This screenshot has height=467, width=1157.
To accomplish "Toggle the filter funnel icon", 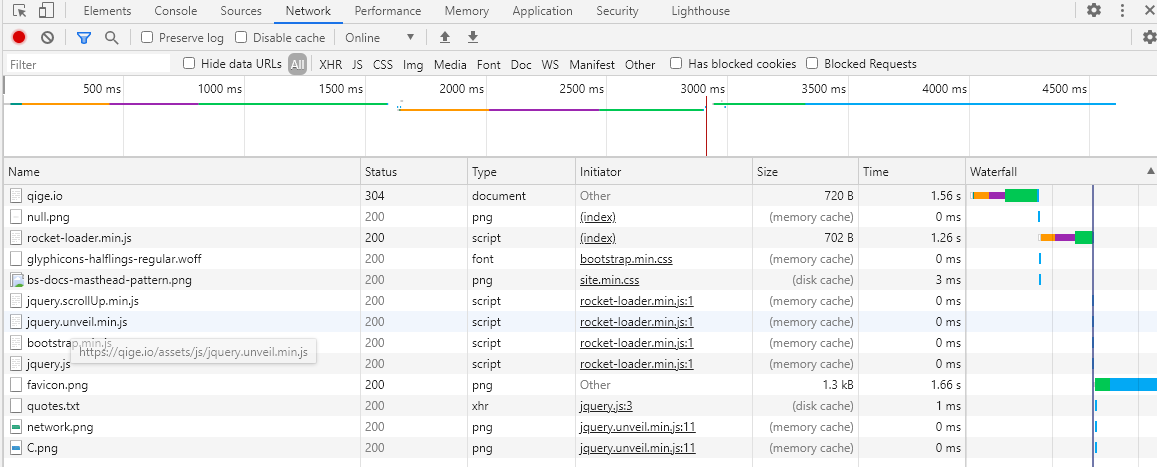I will pos(84,38).
